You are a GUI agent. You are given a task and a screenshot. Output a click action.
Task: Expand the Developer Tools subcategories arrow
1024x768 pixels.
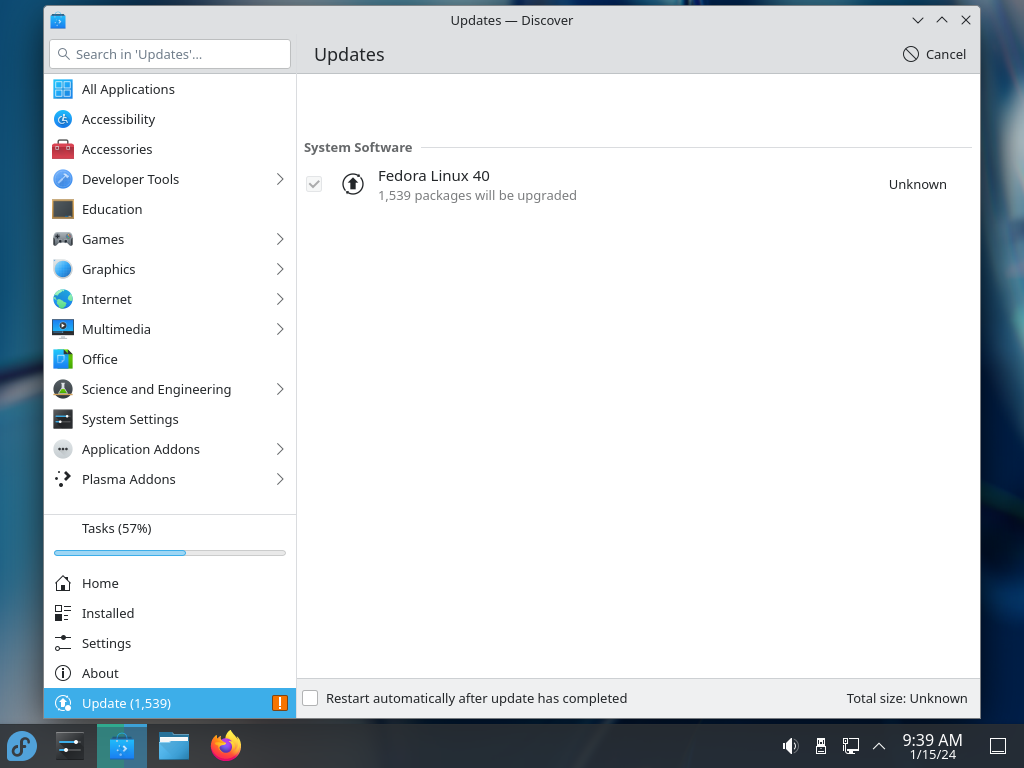click(280, 180)
